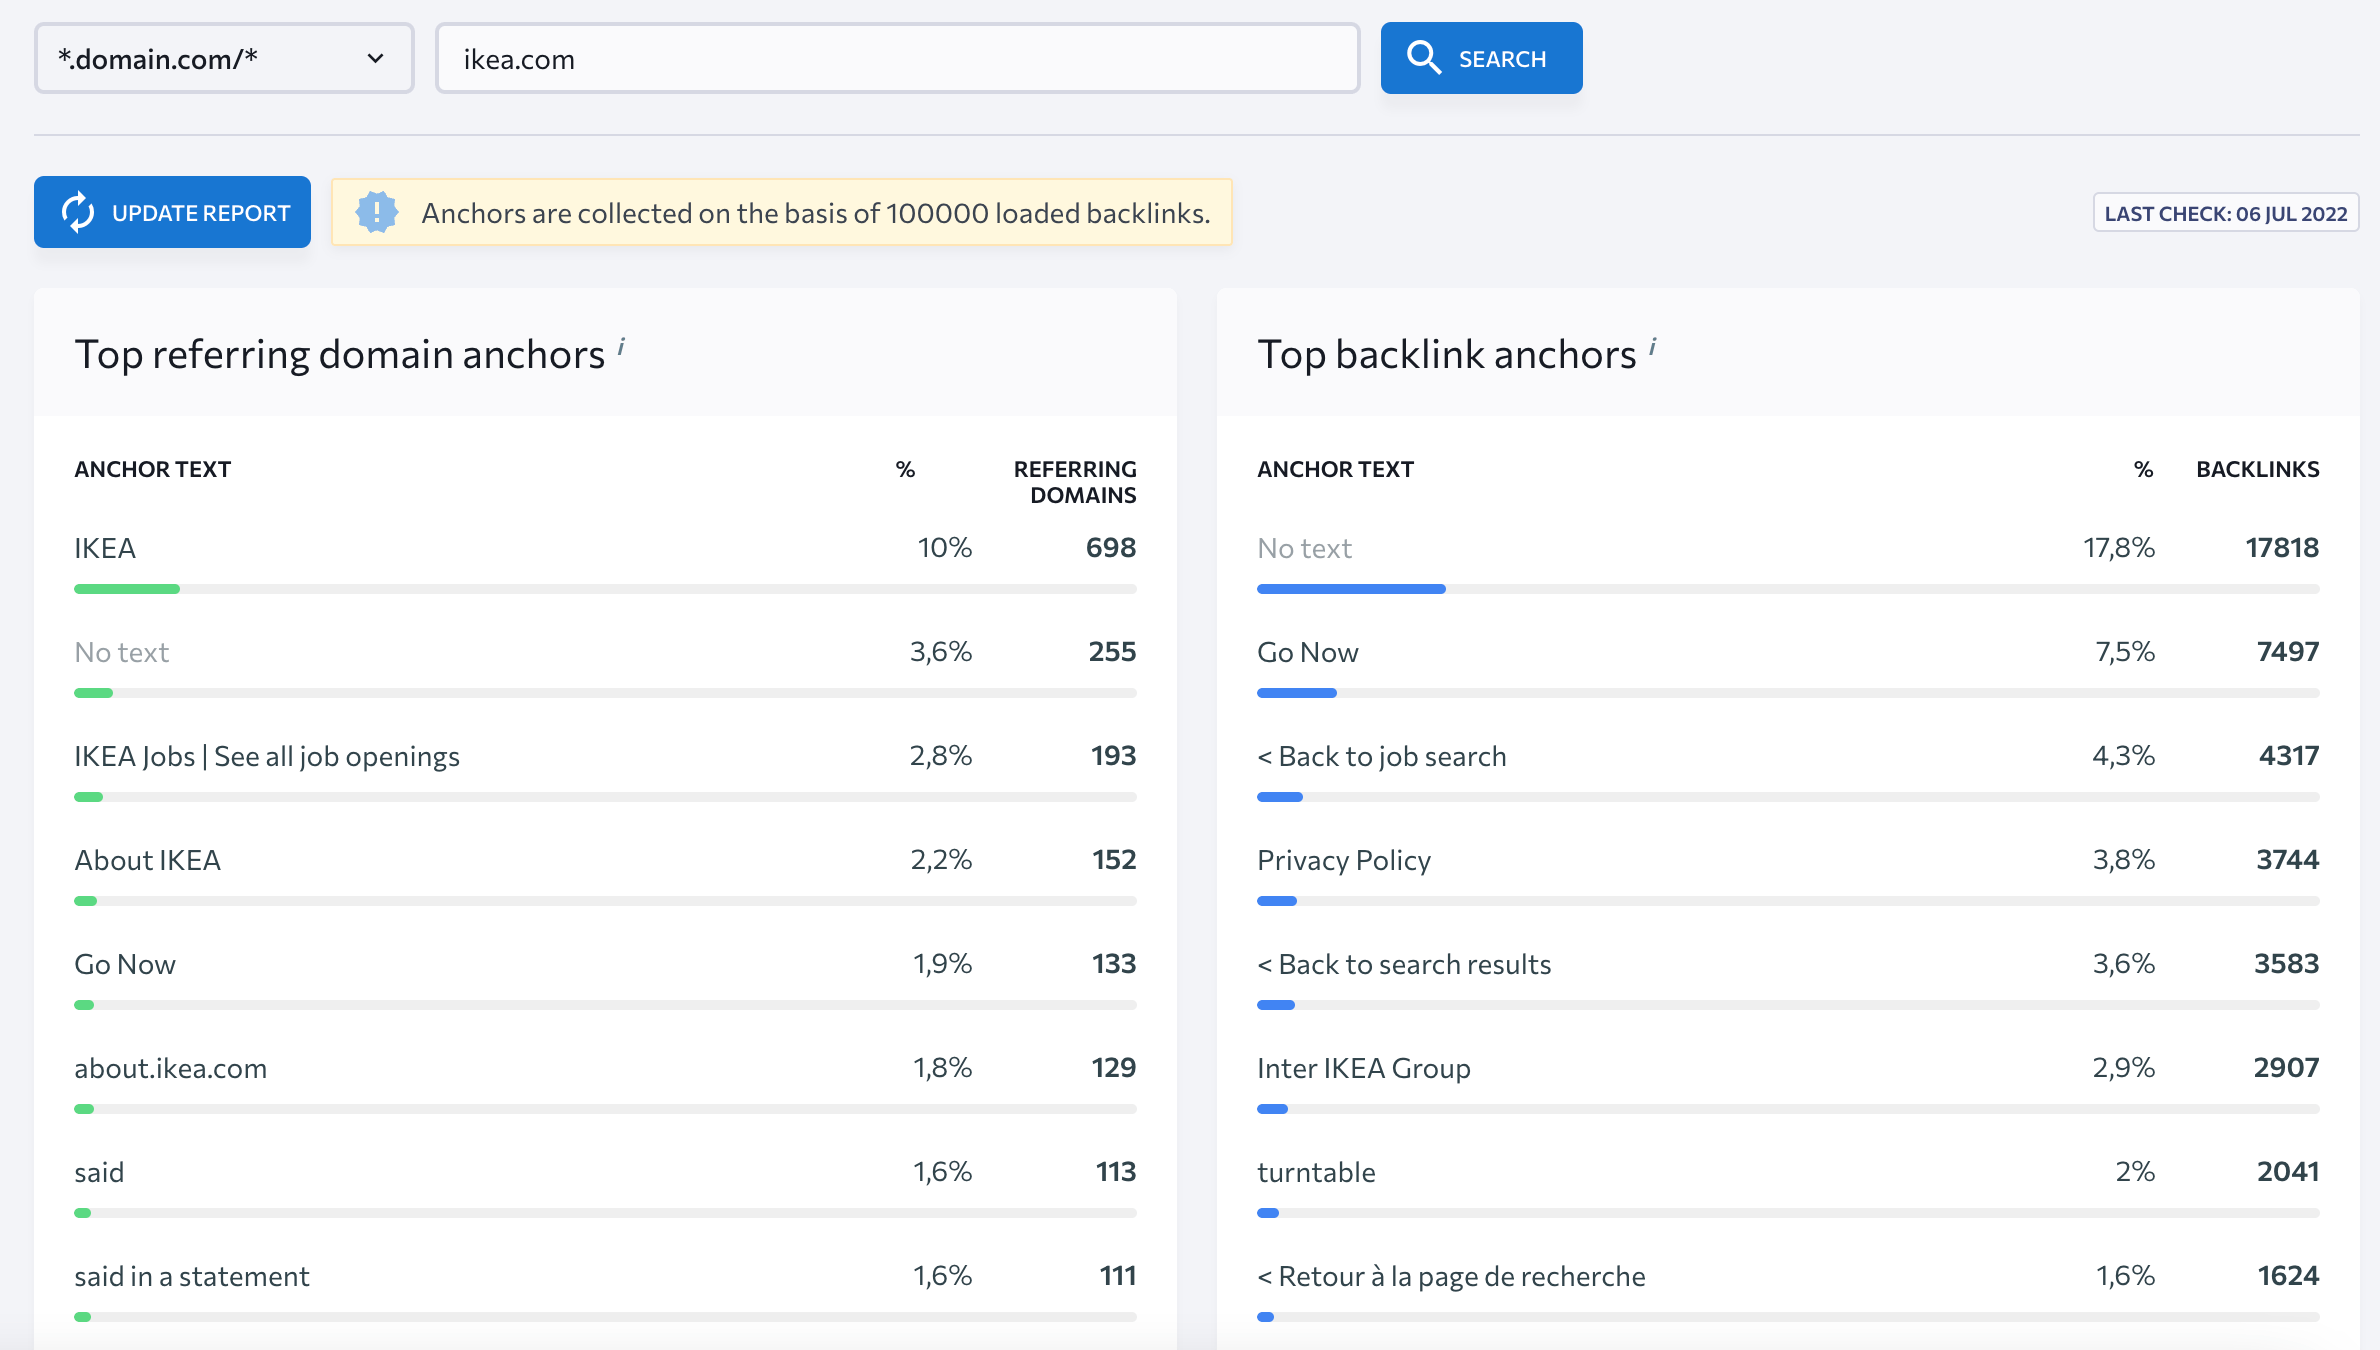Click the 3583 backlinks value

[x=2287, y=963]
